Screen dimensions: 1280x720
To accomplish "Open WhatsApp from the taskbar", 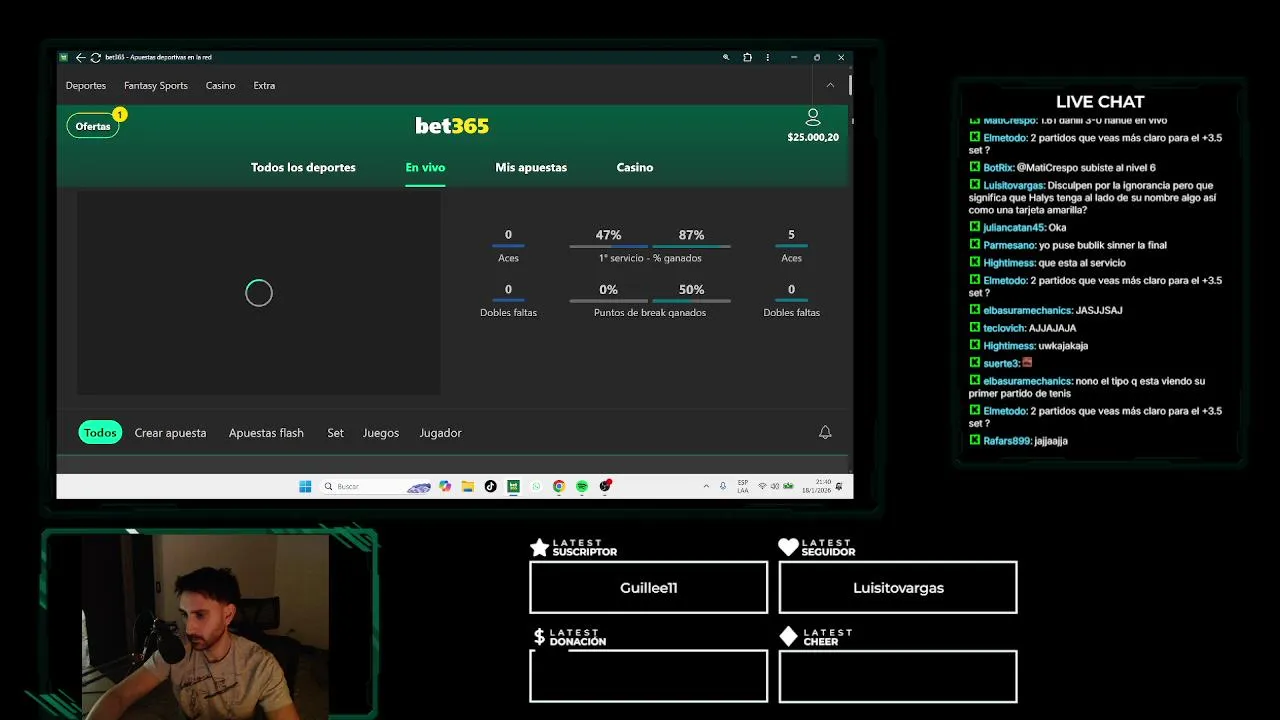I will click(x=536, y=486).
